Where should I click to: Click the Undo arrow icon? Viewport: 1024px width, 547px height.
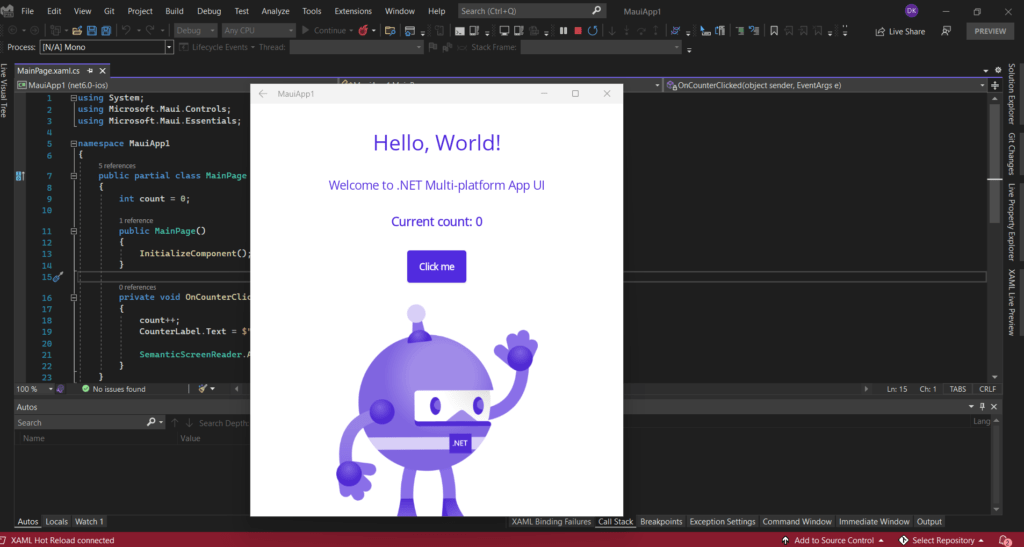(126, 31)
